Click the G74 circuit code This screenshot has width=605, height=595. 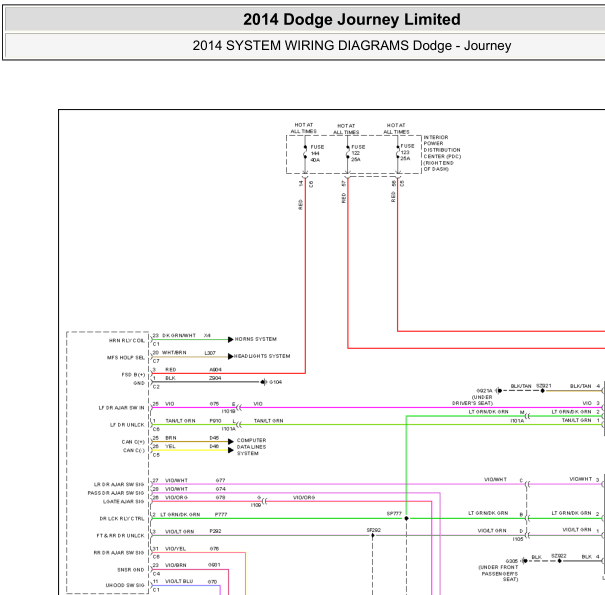(221, 489)
